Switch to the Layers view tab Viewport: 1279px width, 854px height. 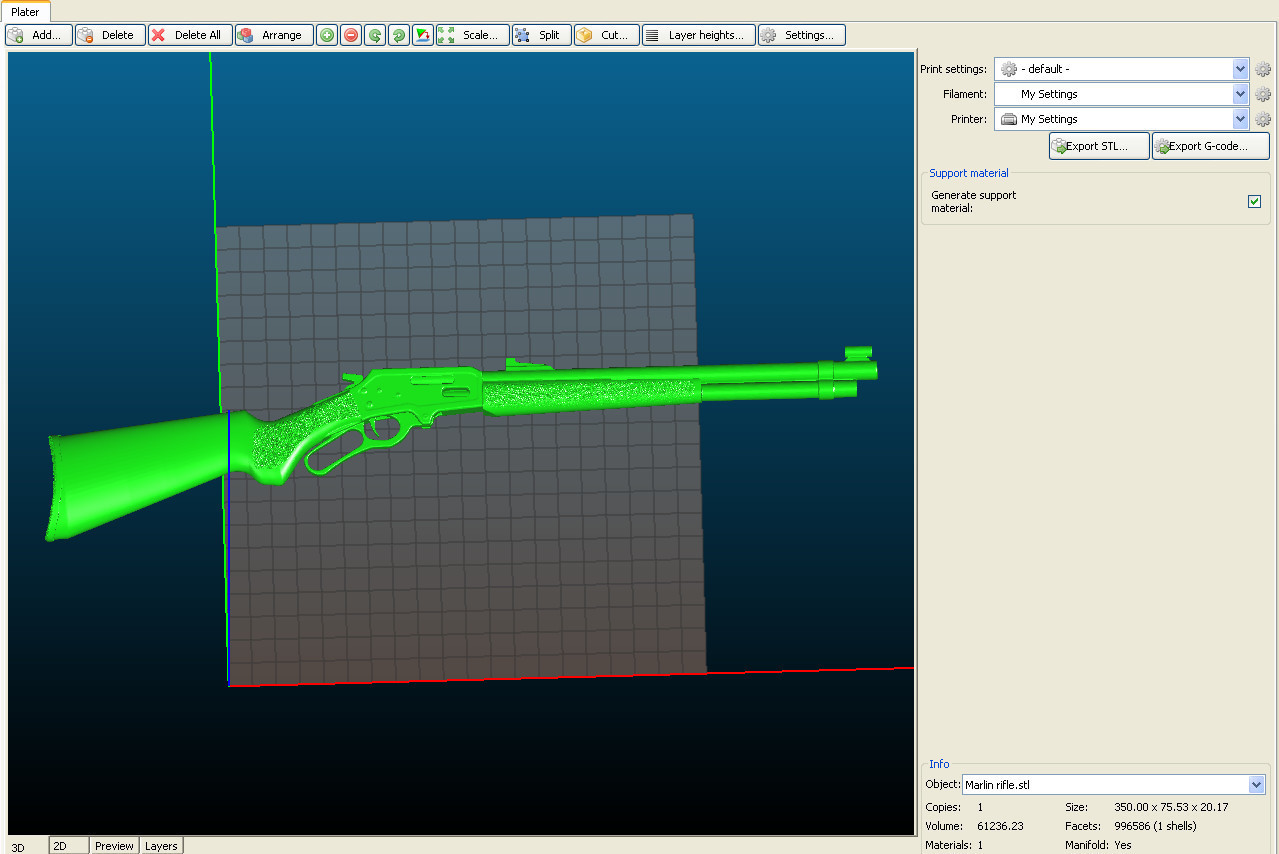[161, 846]
